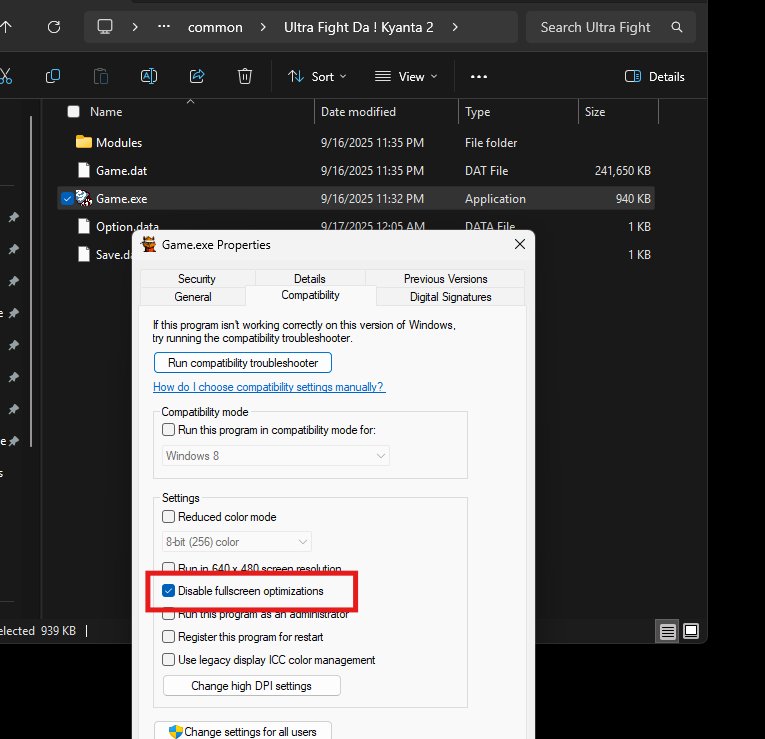Open the Details tab in Properties
Screen dimensions: 765x739
[x=310, y=279]
